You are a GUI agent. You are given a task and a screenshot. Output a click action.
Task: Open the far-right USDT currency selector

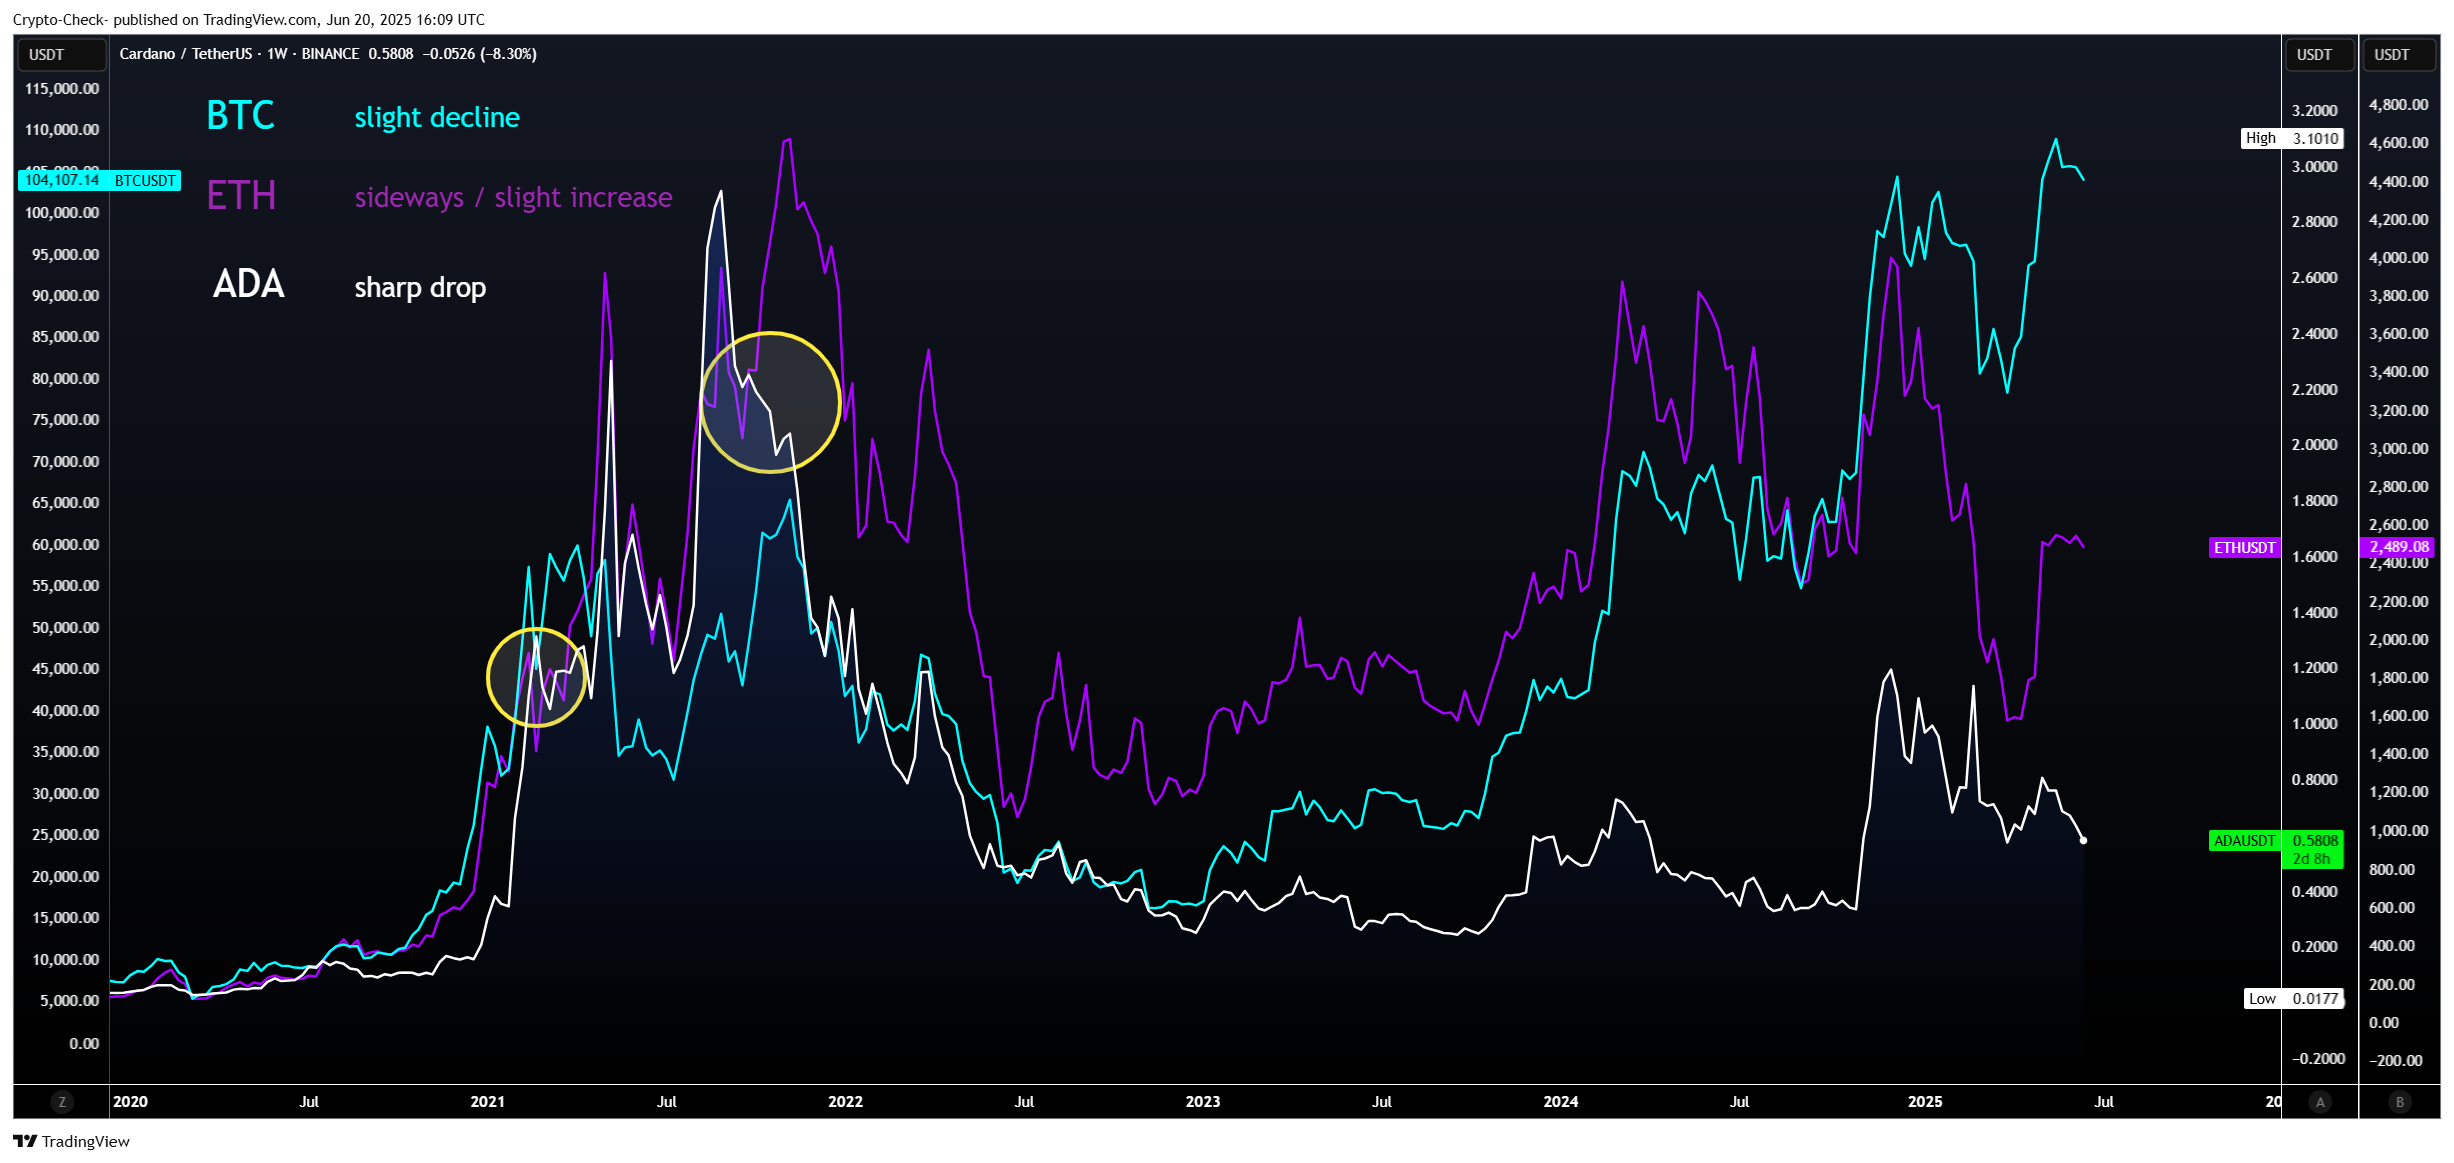[x=2399, y=55]
